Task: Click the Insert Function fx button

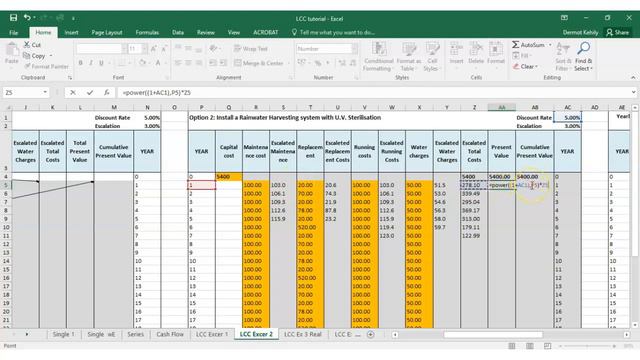Action: pyautogui.click(x=107, y=93)
